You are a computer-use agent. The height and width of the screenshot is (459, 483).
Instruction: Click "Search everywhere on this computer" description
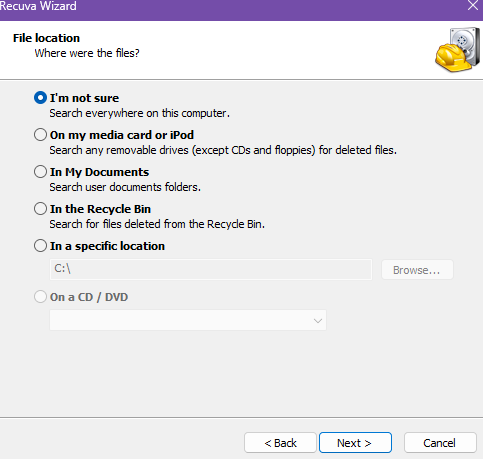(x=140, y=113)
